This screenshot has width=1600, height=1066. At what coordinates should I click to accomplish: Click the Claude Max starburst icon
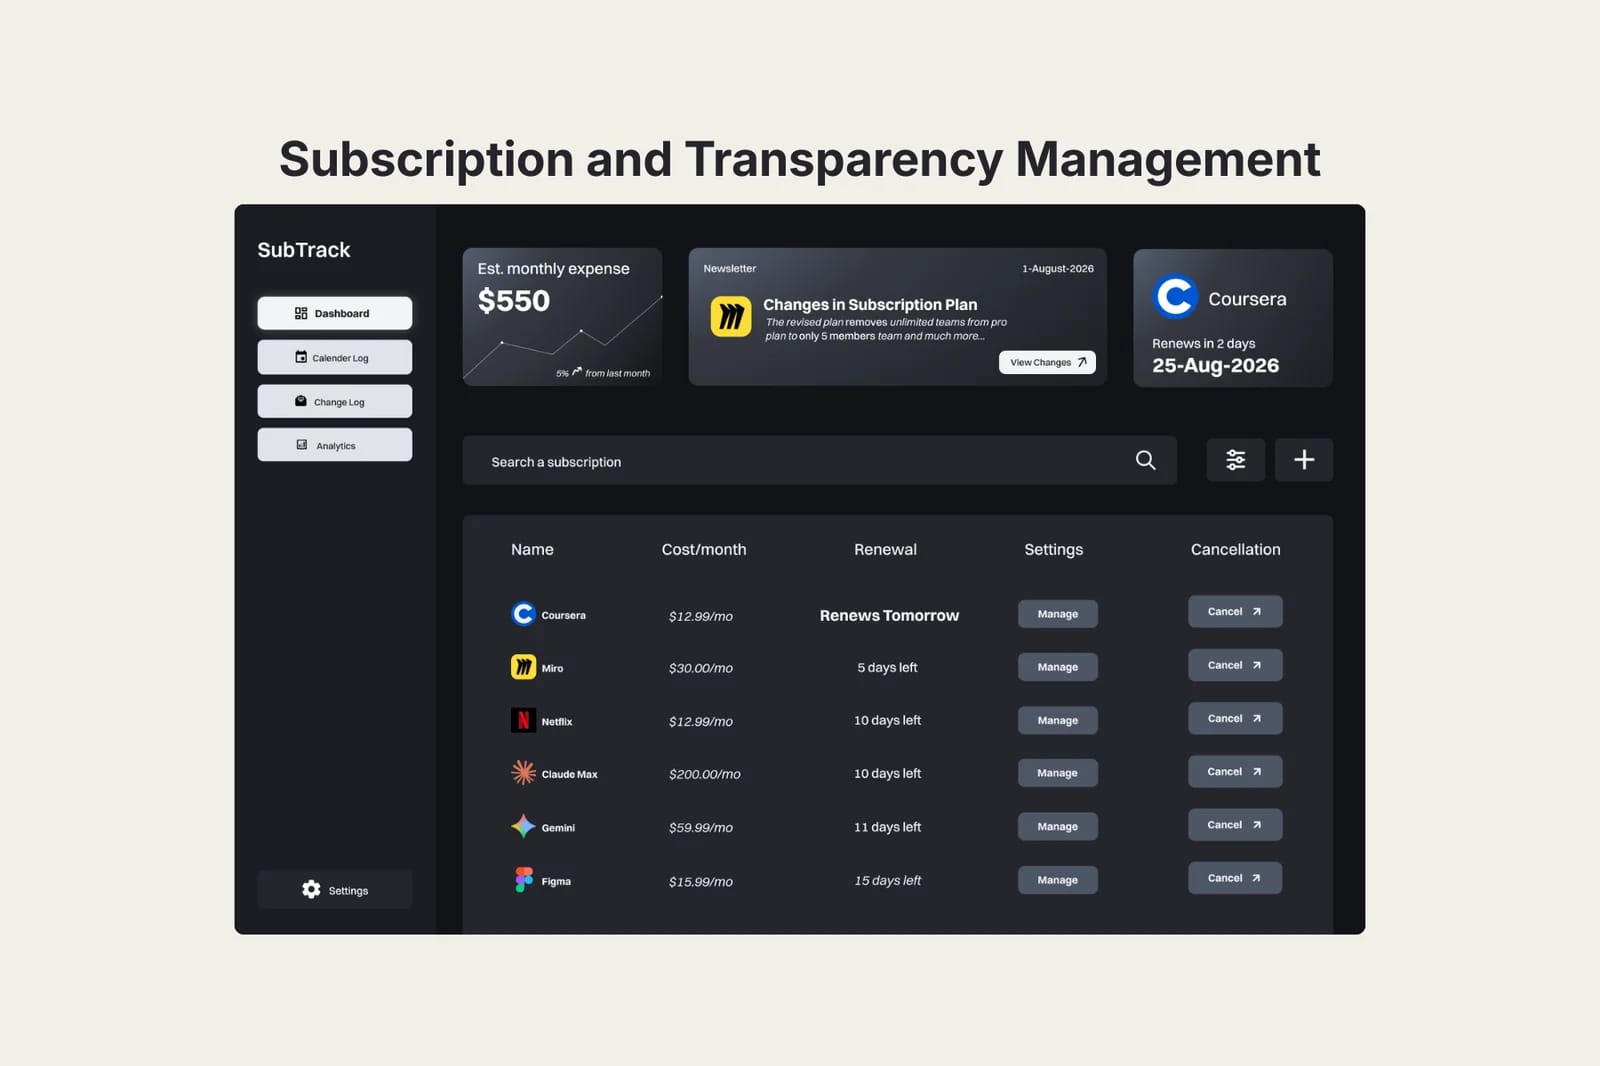(x=523, y=772)
